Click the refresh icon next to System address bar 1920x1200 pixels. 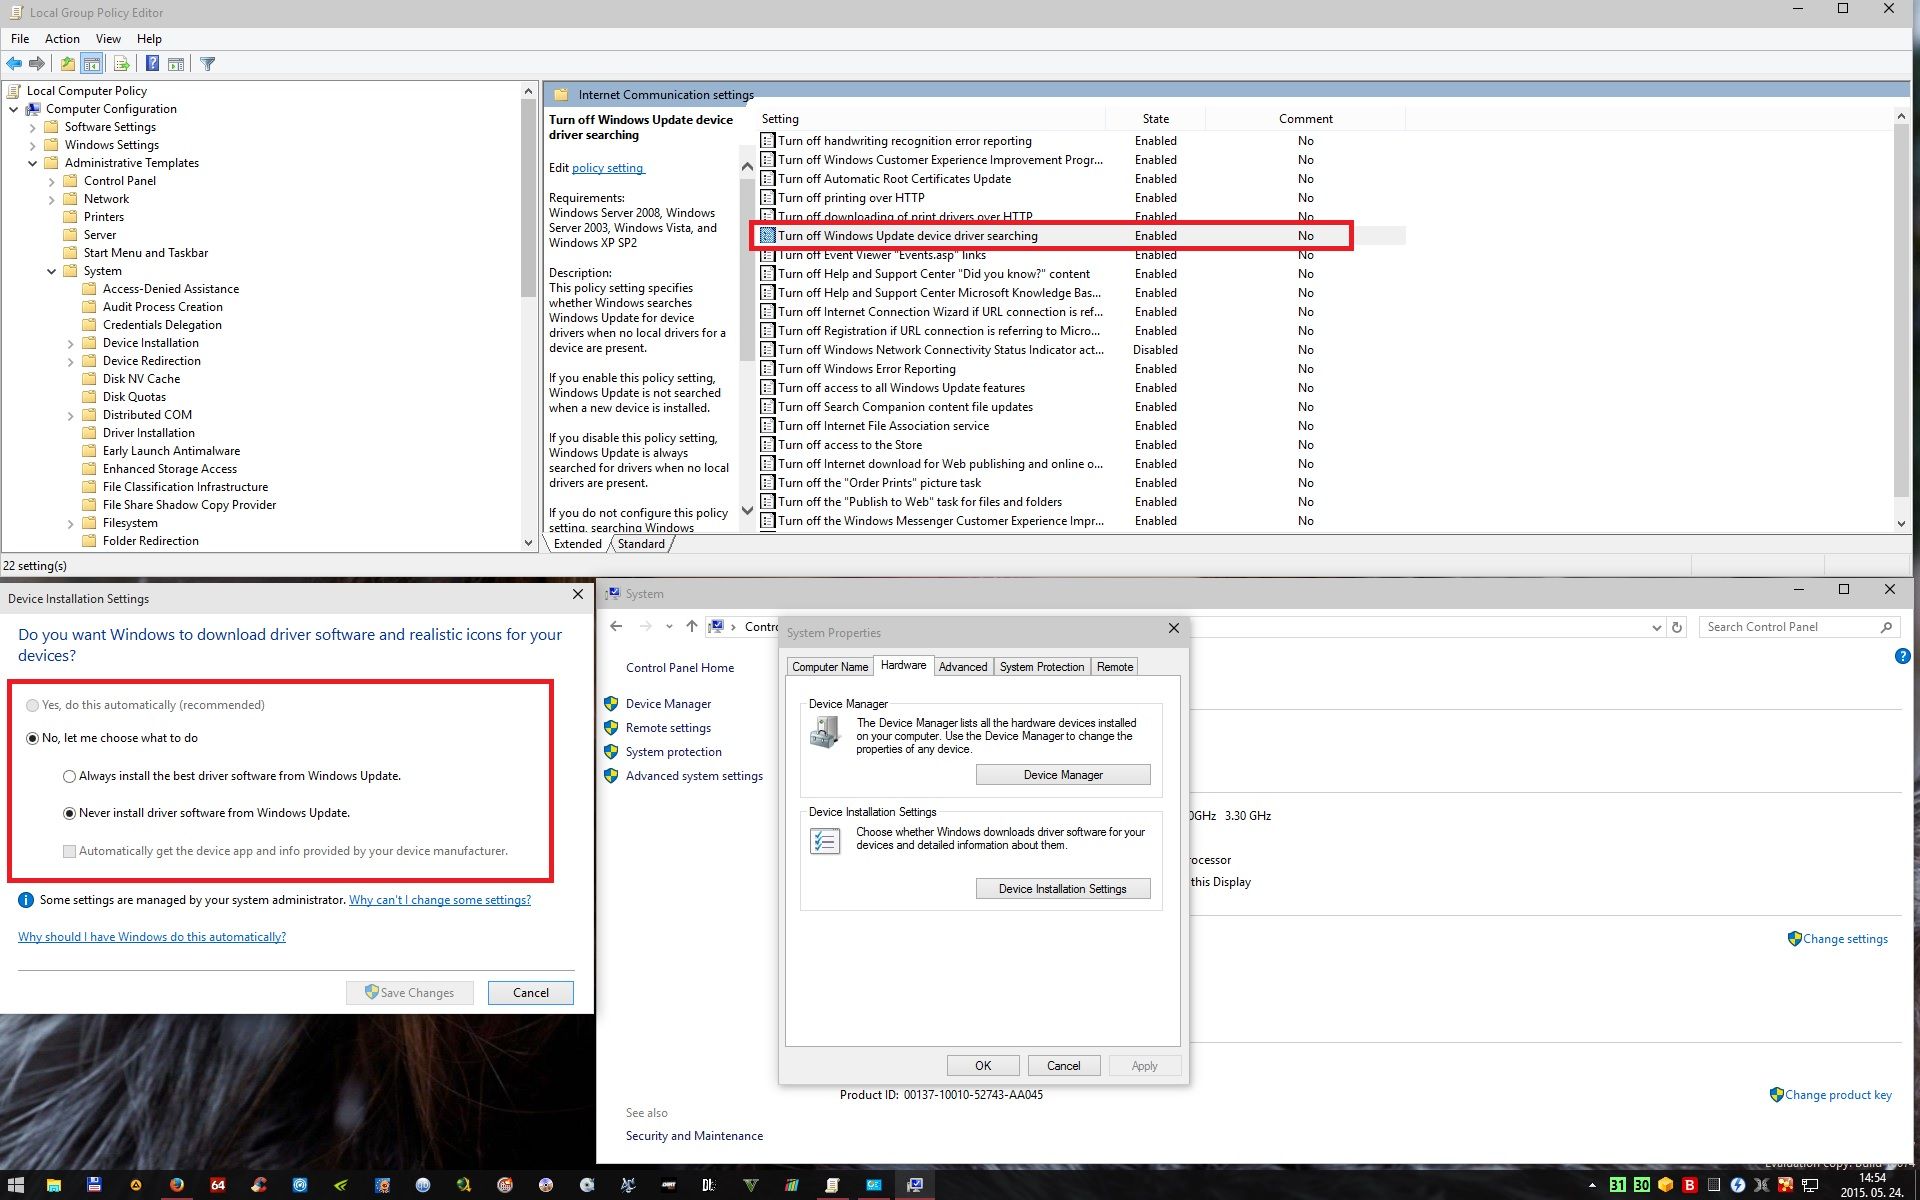click(1677, 627)
